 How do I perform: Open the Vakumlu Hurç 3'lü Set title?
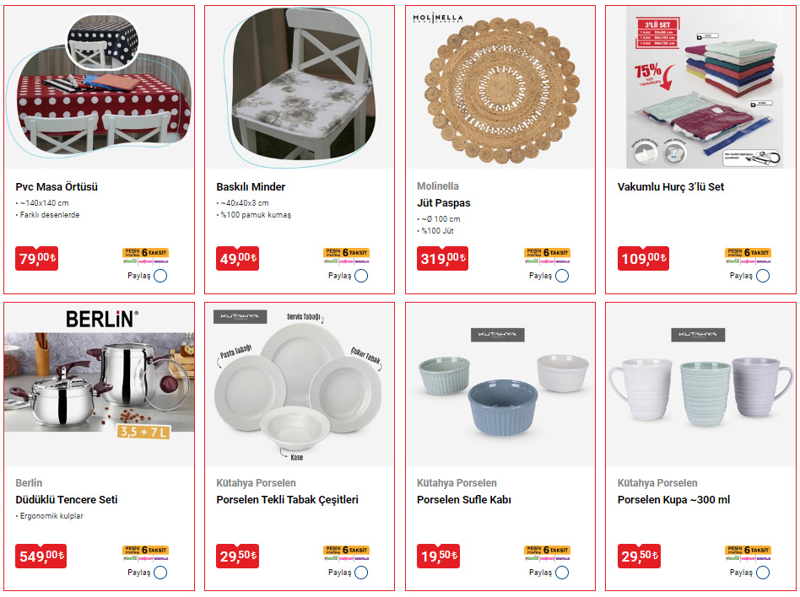pos(670,187)
